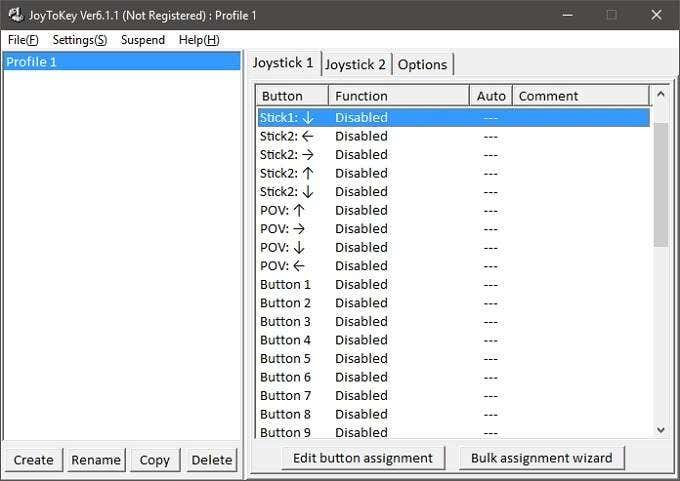Click the Create profile button
Screen dimensions: 680x481
[x=33, y=460]
